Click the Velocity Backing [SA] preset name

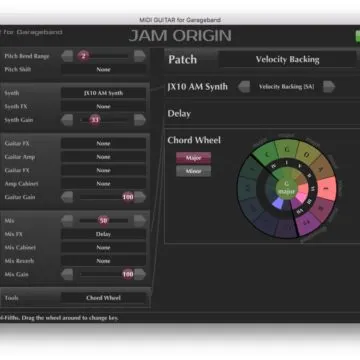286,87
